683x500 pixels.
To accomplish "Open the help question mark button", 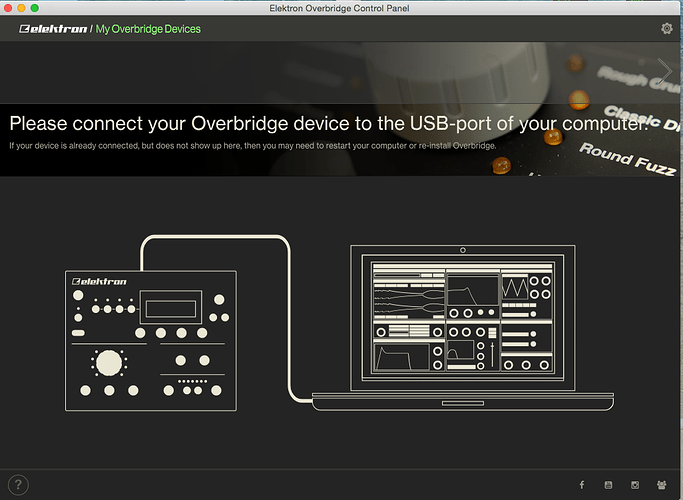I will pyautogui.click(x=18, y=485).
